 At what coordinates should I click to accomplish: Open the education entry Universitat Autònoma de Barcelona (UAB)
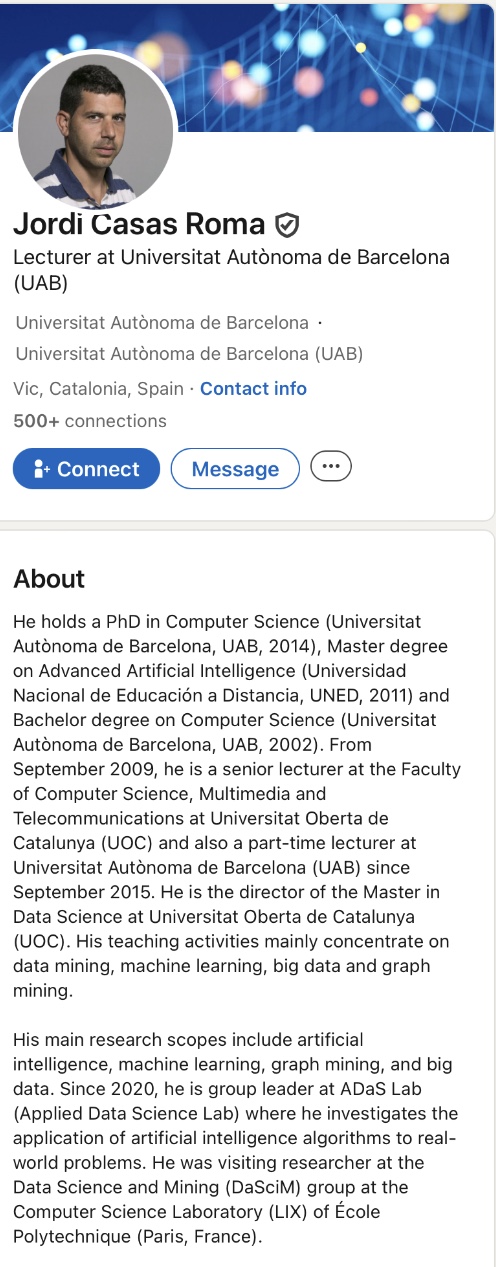pyautogui.click(x=189, y=354)
